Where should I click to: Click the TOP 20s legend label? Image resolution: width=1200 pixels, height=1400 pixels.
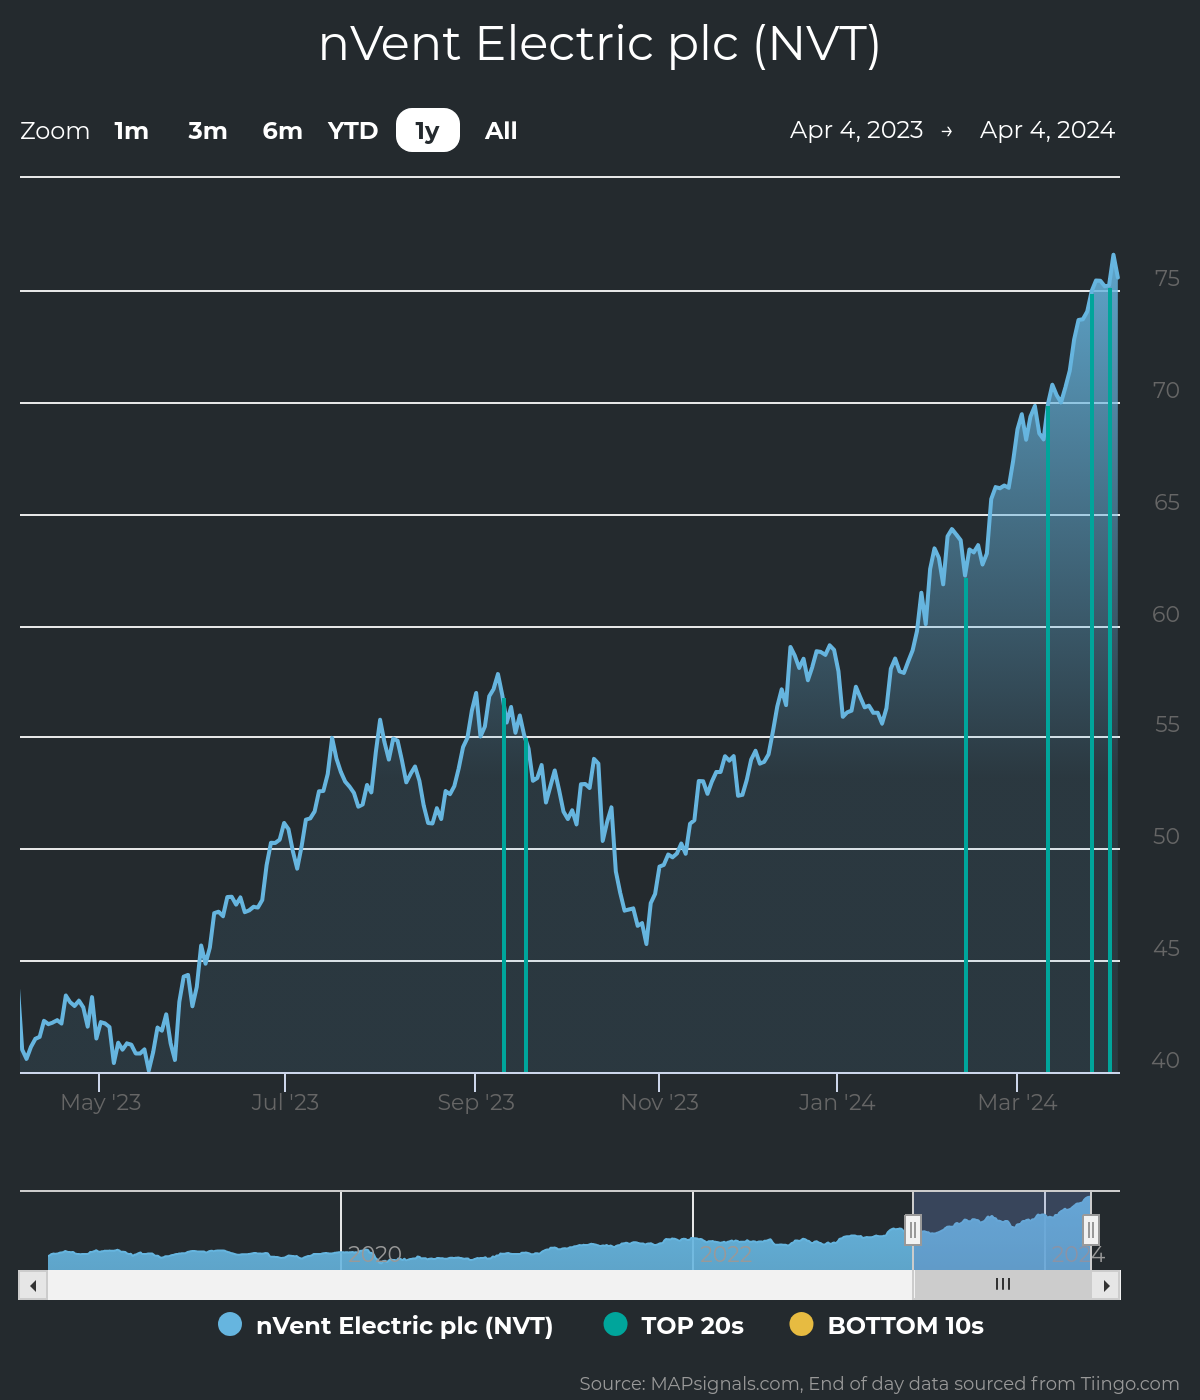point(692,1325)
